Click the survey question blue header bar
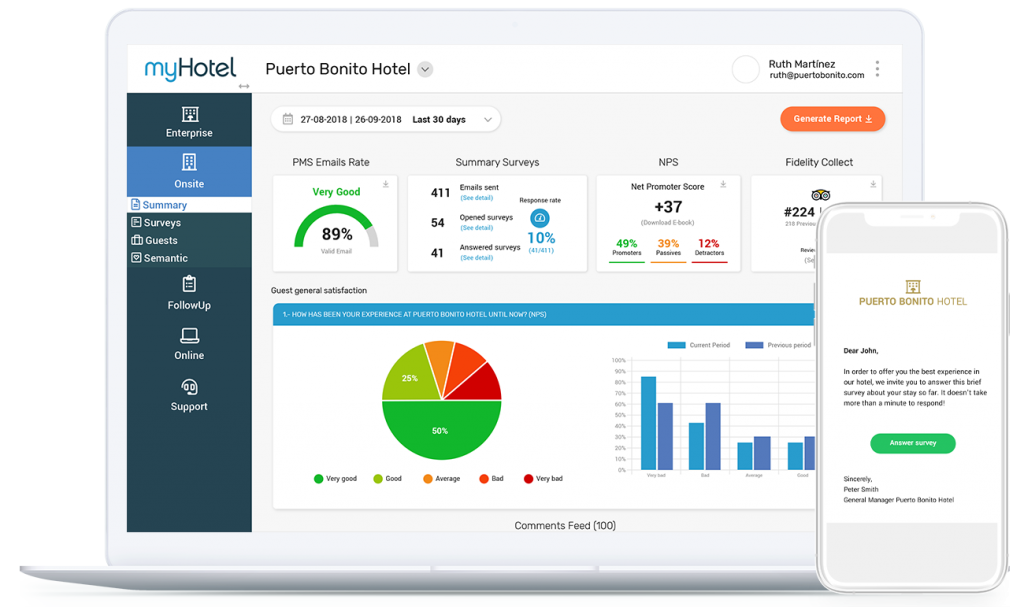Image resolution: width=1024 pixels, height=607 pixels. (x=543, y=314)
